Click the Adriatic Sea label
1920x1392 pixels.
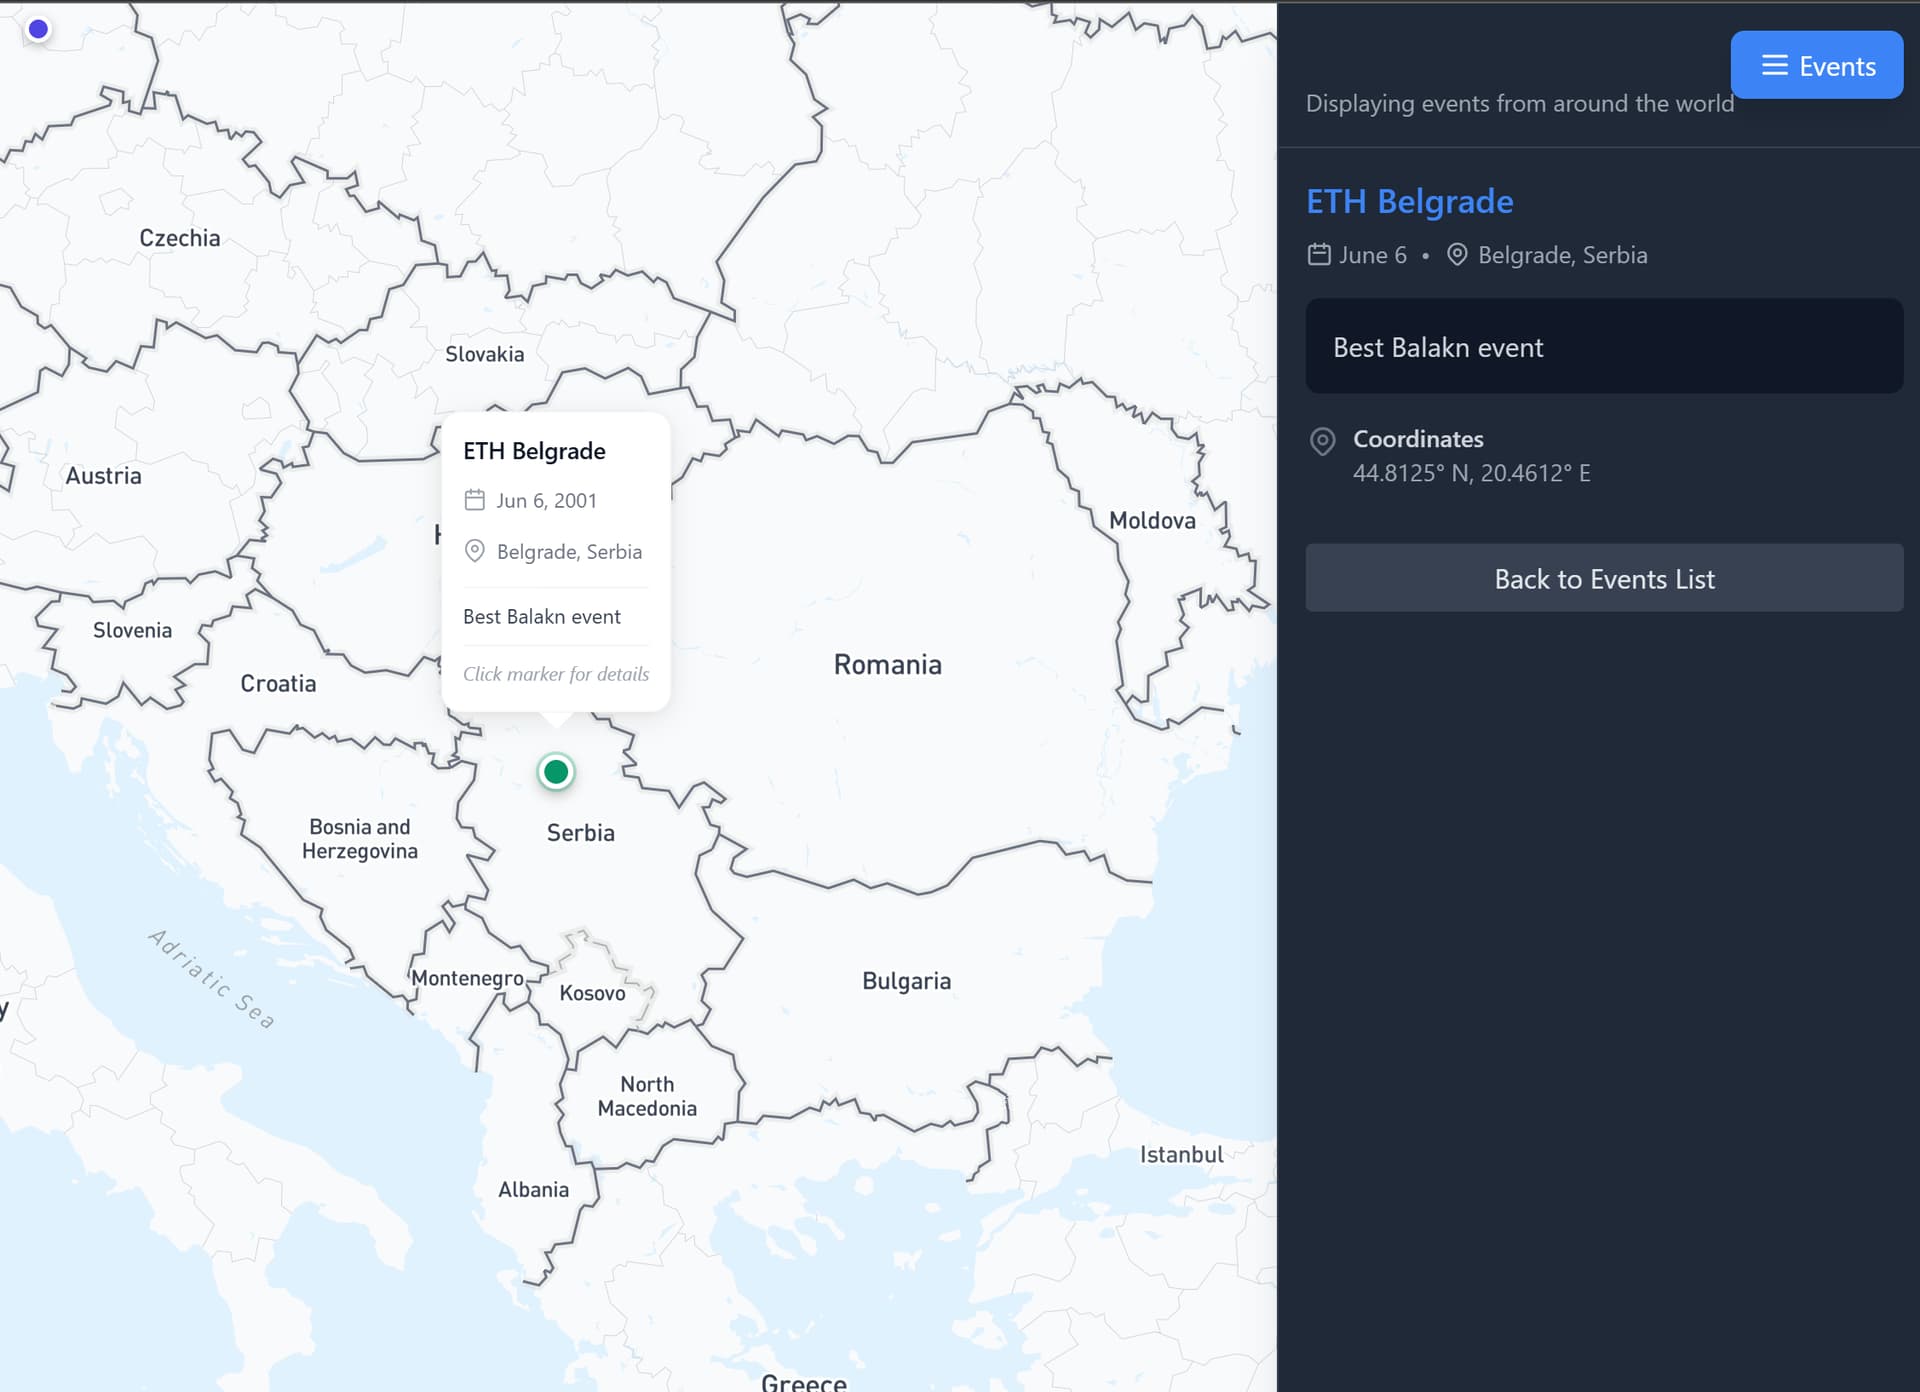click(x=211, y=979)
